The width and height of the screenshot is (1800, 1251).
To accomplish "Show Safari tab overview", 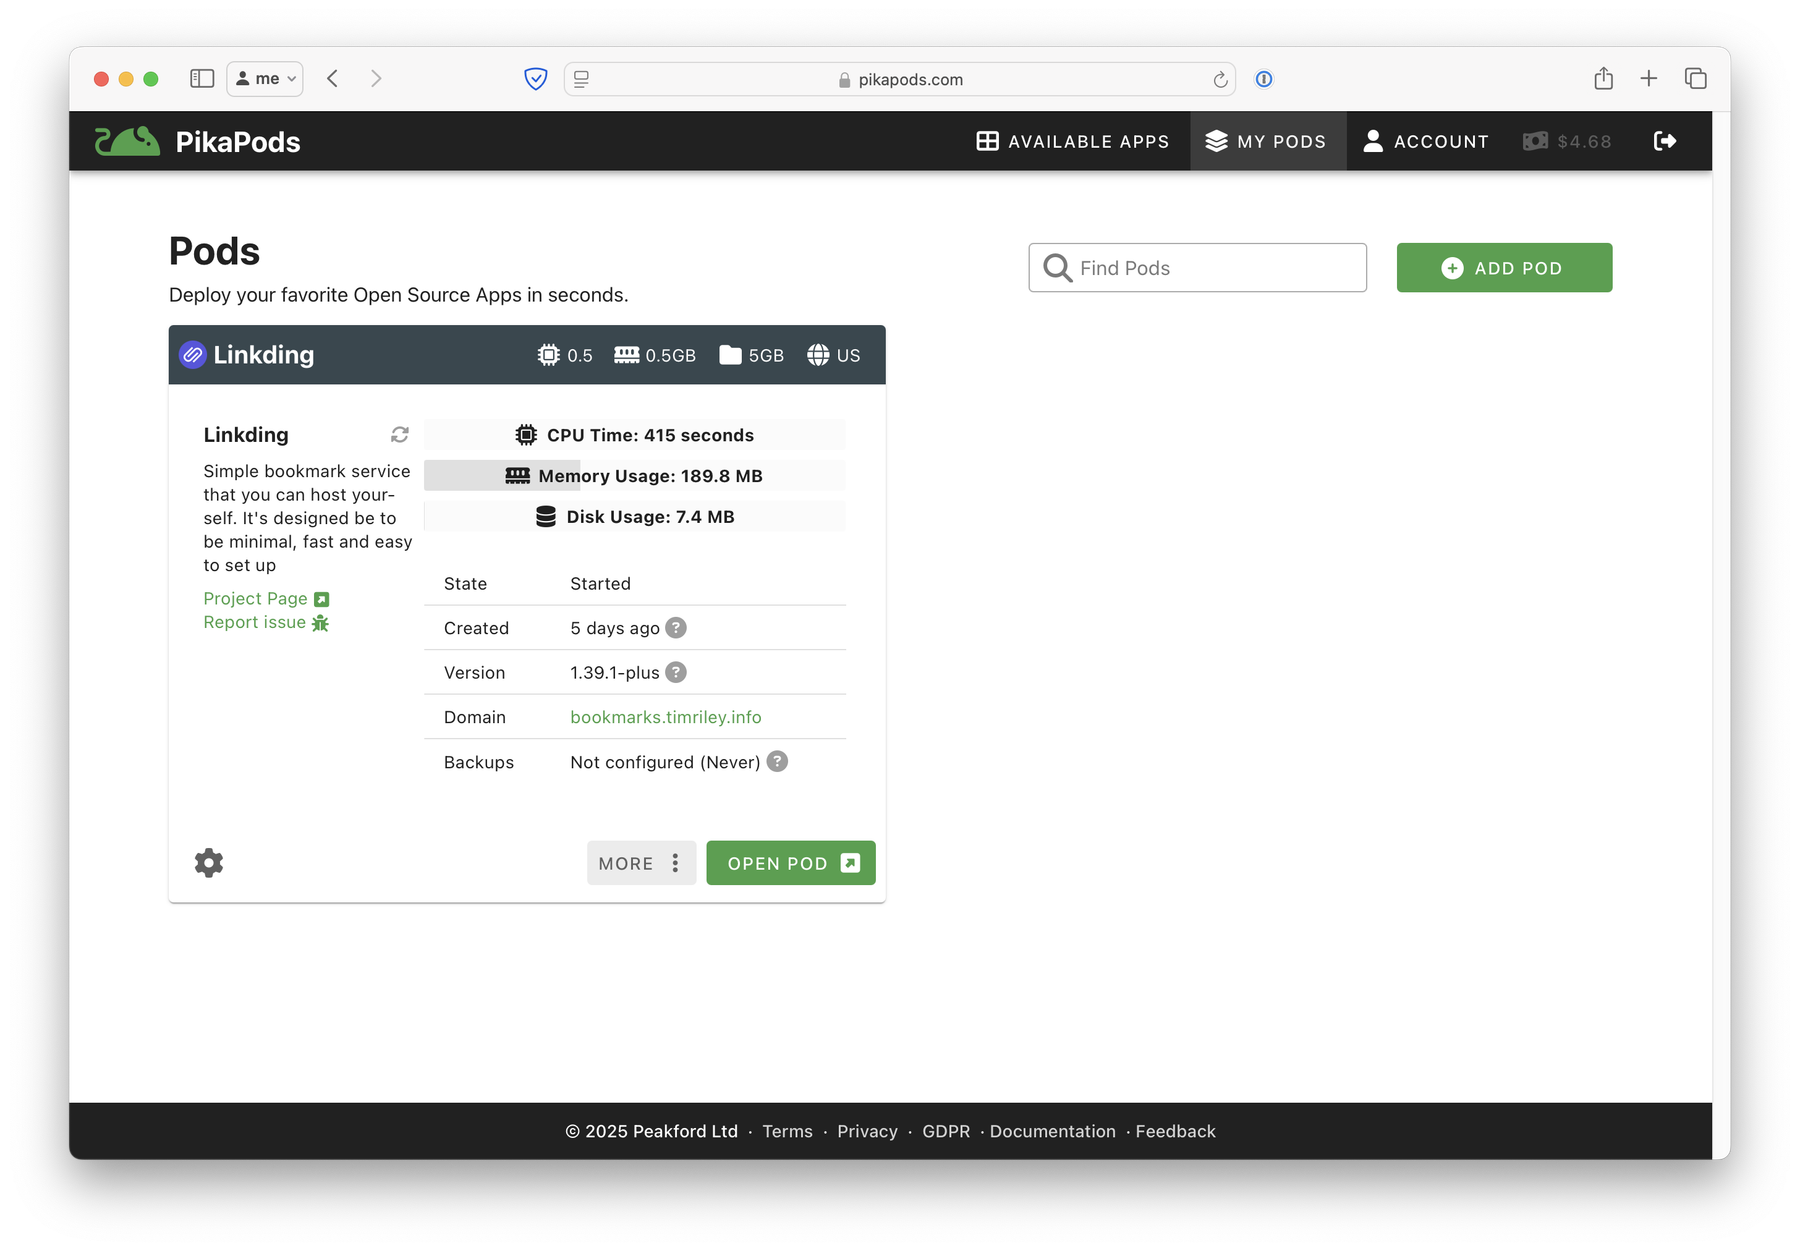I will coord(1695,79).
